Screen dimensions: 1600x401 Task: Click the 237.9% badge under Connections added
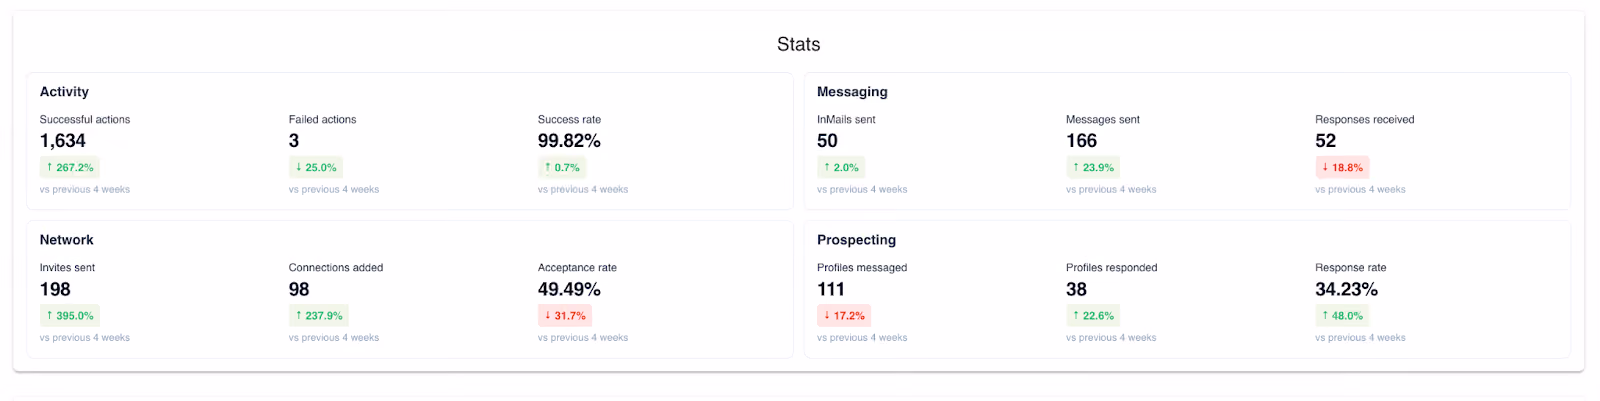318,315
